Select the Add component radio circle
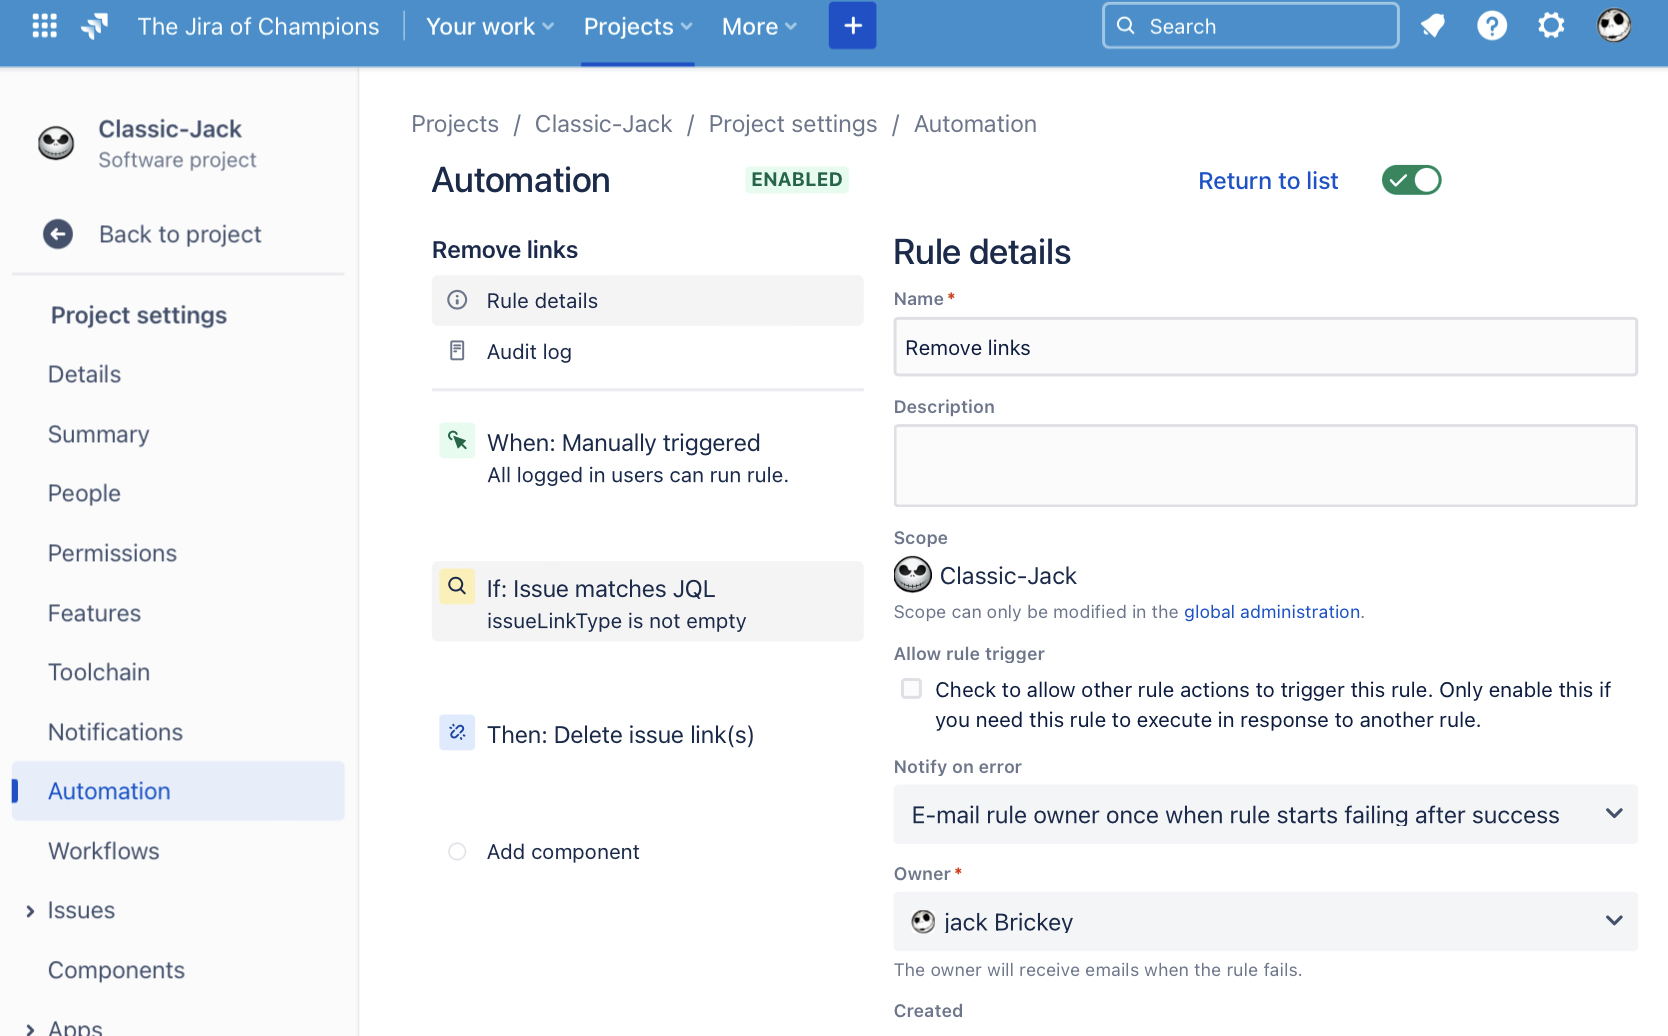The image size is (1668, 1036). coord(457,851)
